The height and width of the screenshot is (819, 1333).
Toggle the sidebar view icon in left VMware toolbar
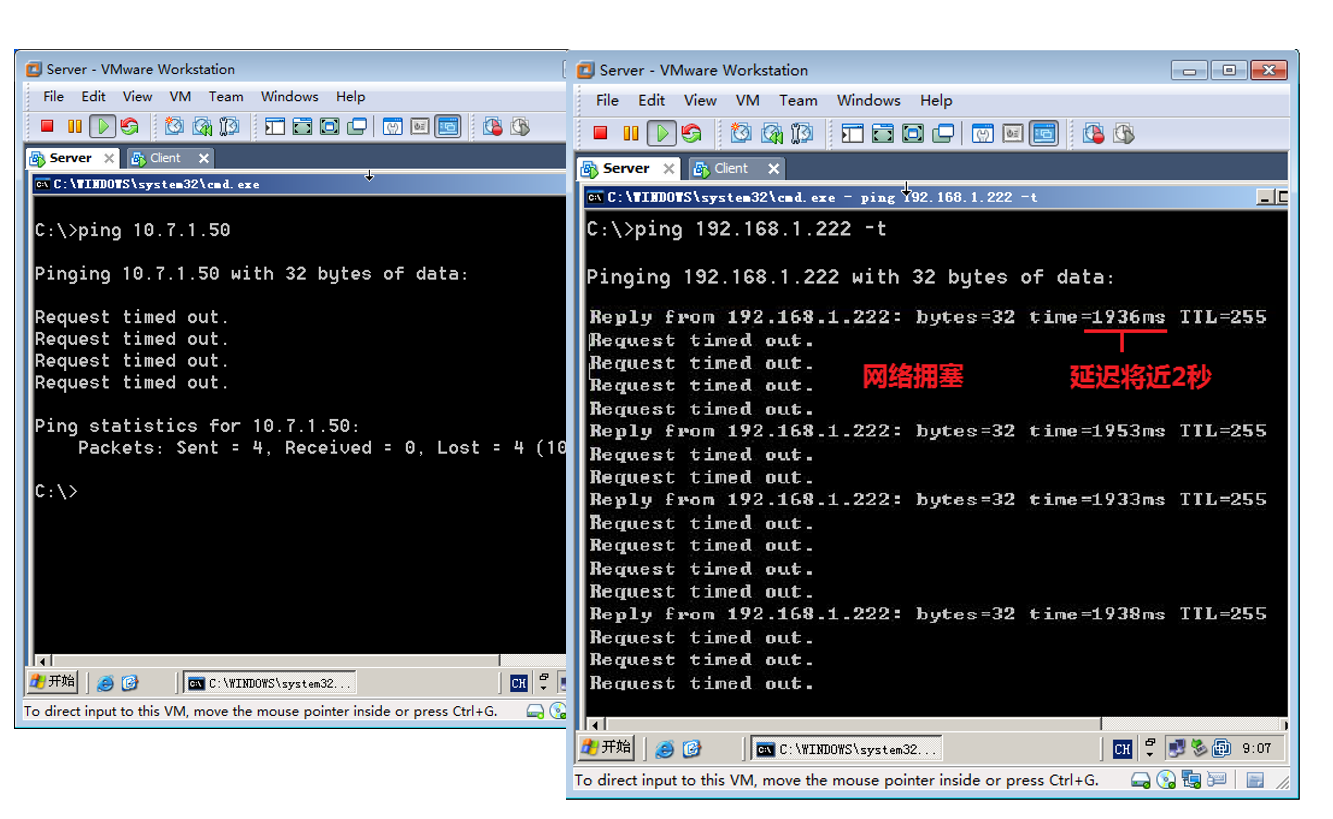[x=275, y=126]
